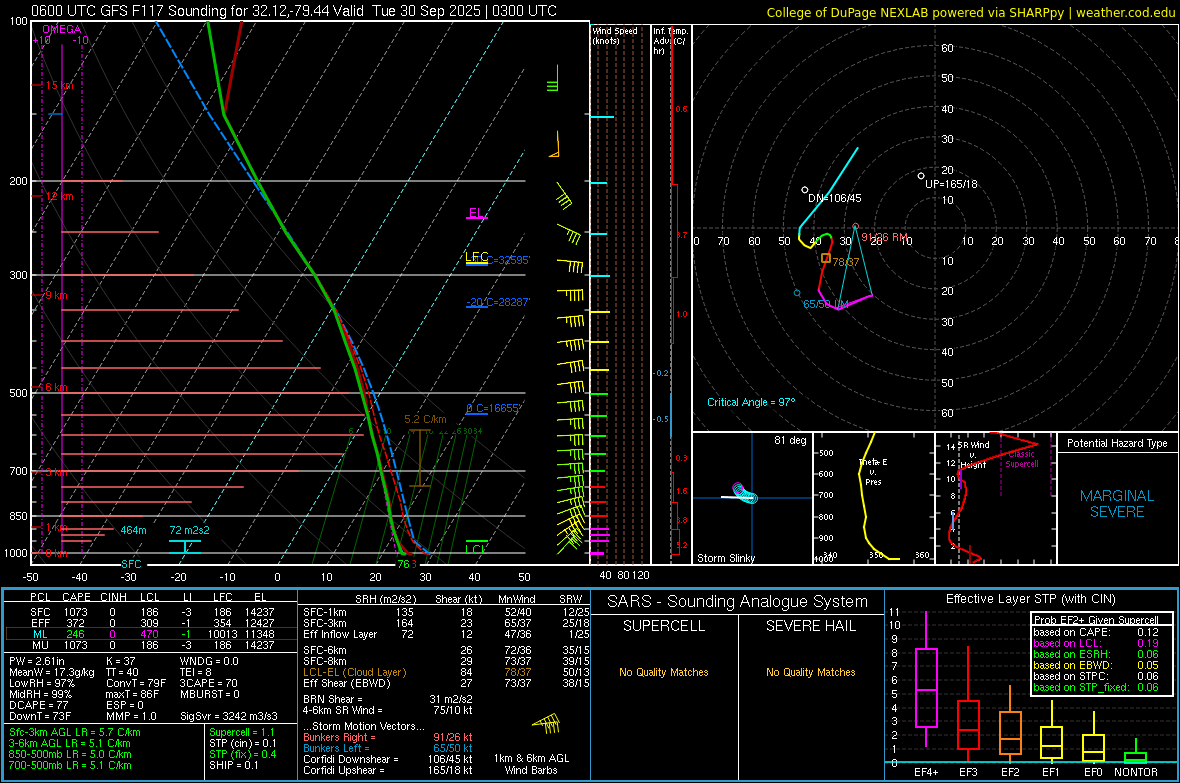Click the 'MARGINAL SEVERE' hazard text
Screen dimensions: 1180x783
(x=1117, y=504)
